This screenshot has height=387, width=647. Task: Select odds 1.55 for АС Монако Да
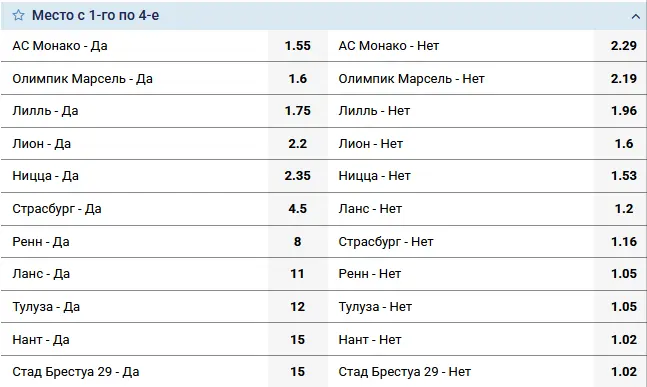pos(298,46)
